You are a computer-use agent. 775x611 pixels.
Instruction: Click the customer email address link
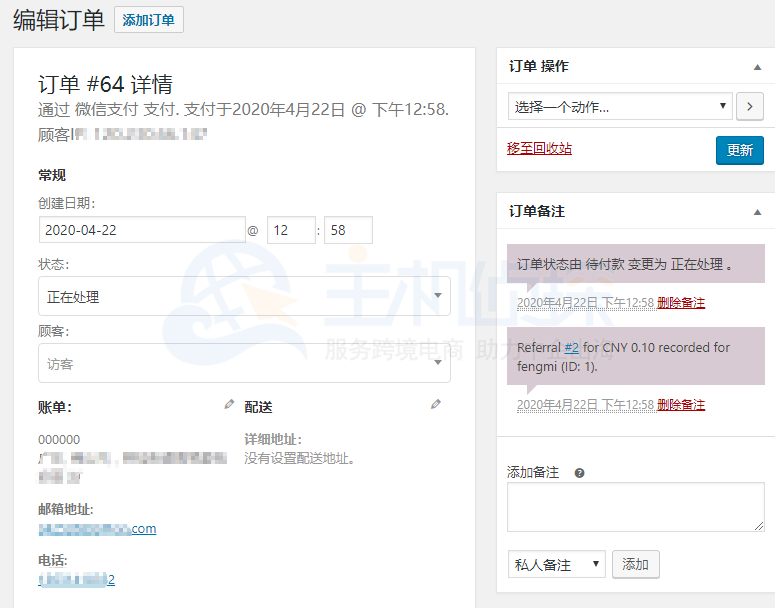click(97, 529)
